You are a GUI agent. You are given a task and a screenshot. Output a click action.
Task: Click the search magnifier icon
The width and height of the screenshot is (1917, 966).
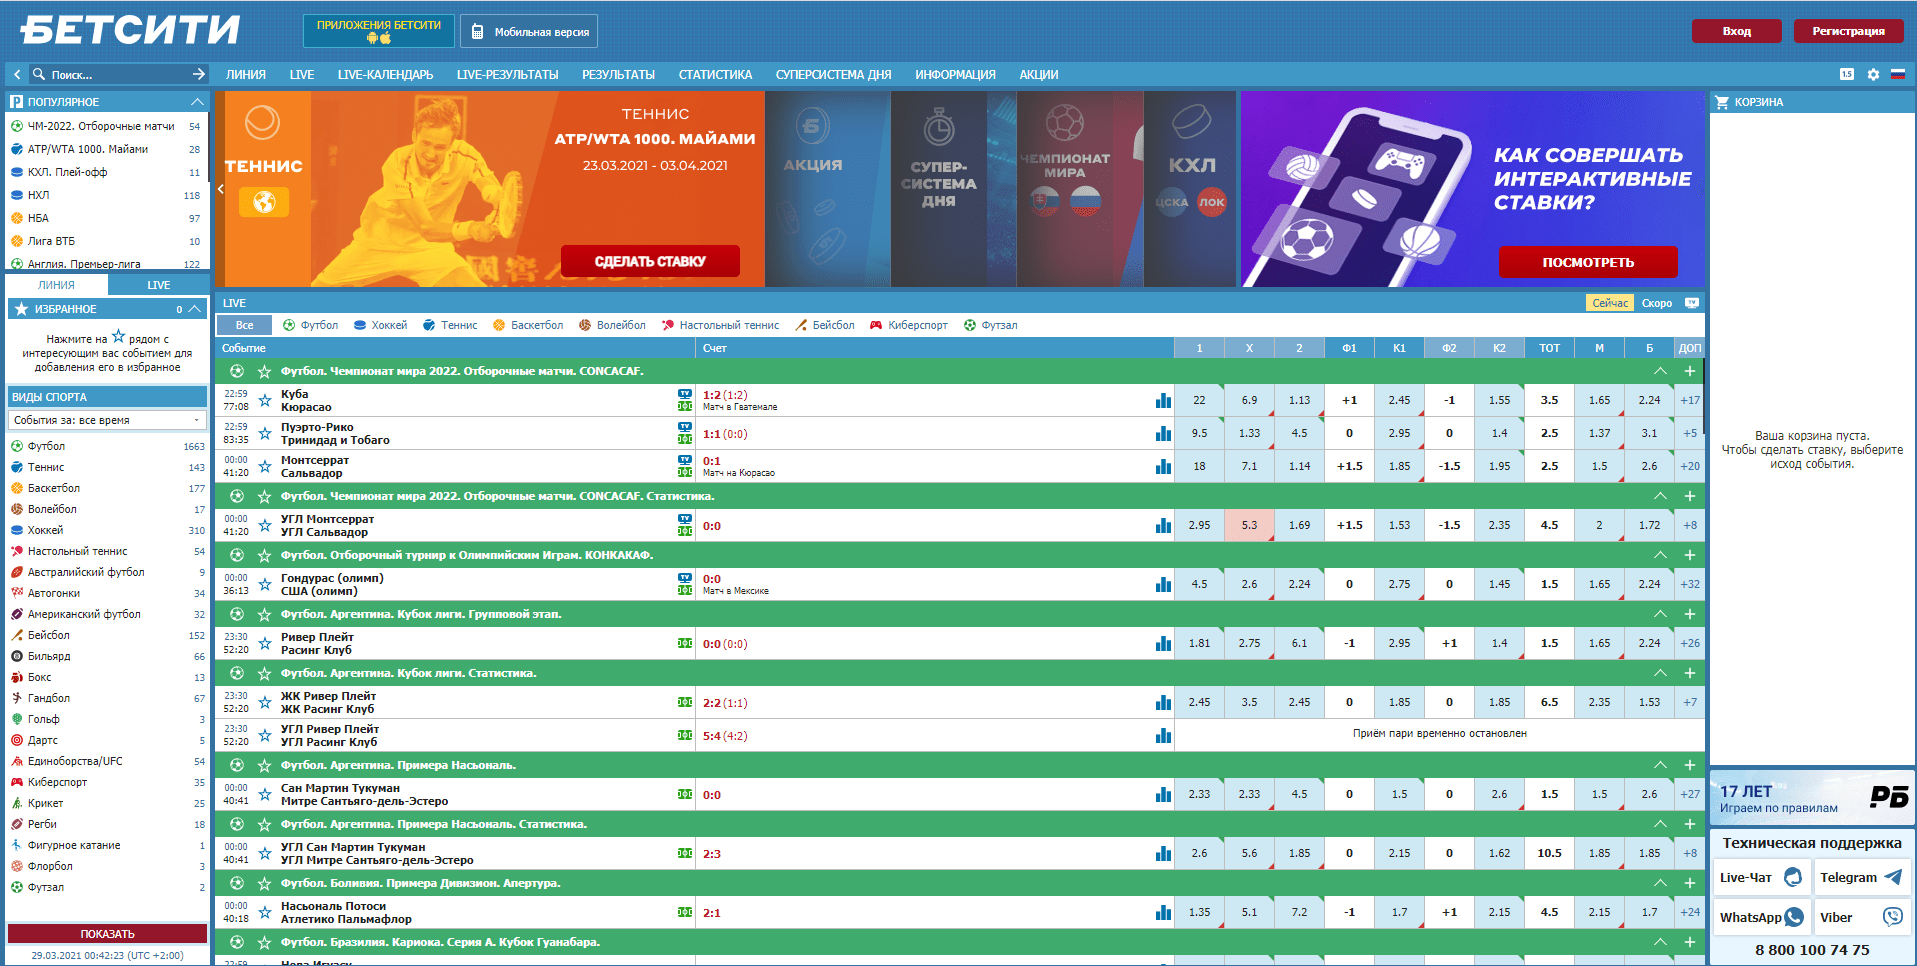[x=39, y=74]
